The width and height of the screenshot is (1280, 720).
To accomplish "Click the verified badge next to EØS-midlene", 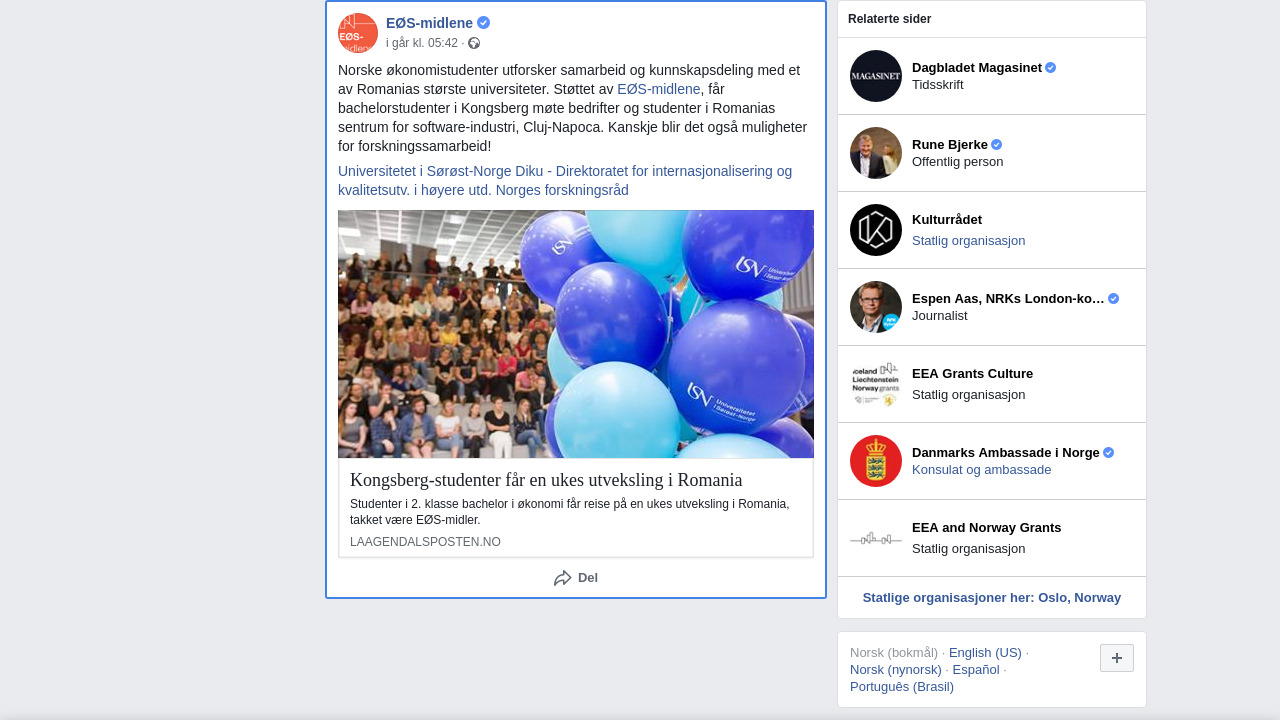I will pos(483,23).
